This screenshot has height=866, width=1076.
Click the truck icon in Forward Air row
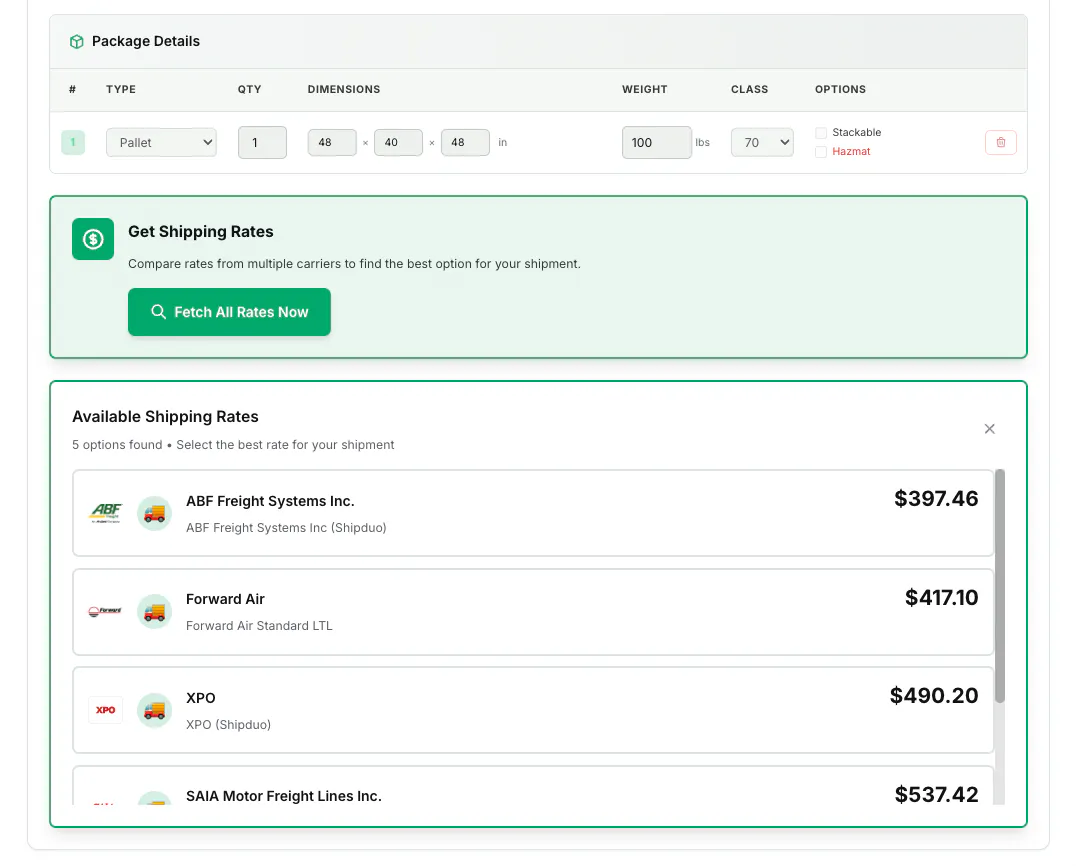(154, 611)
